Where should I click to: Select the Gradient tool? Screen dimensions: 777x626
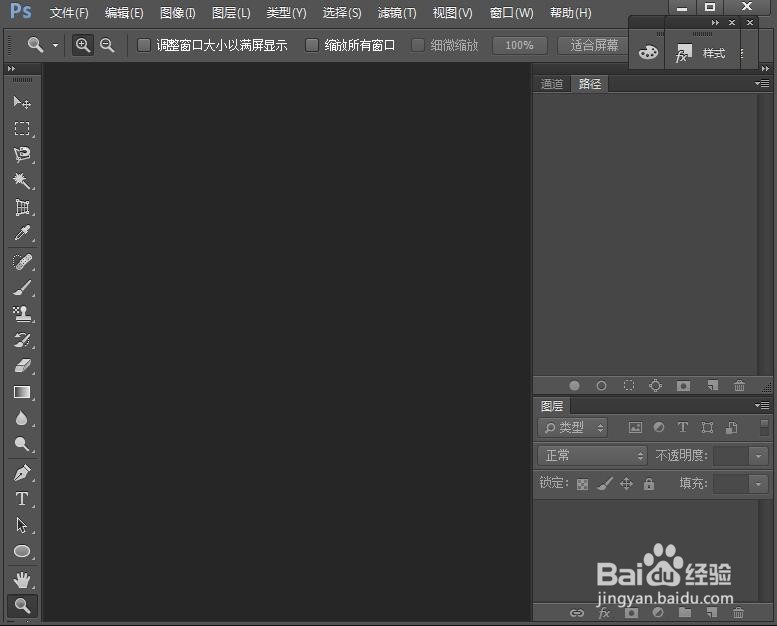(22, 393)
